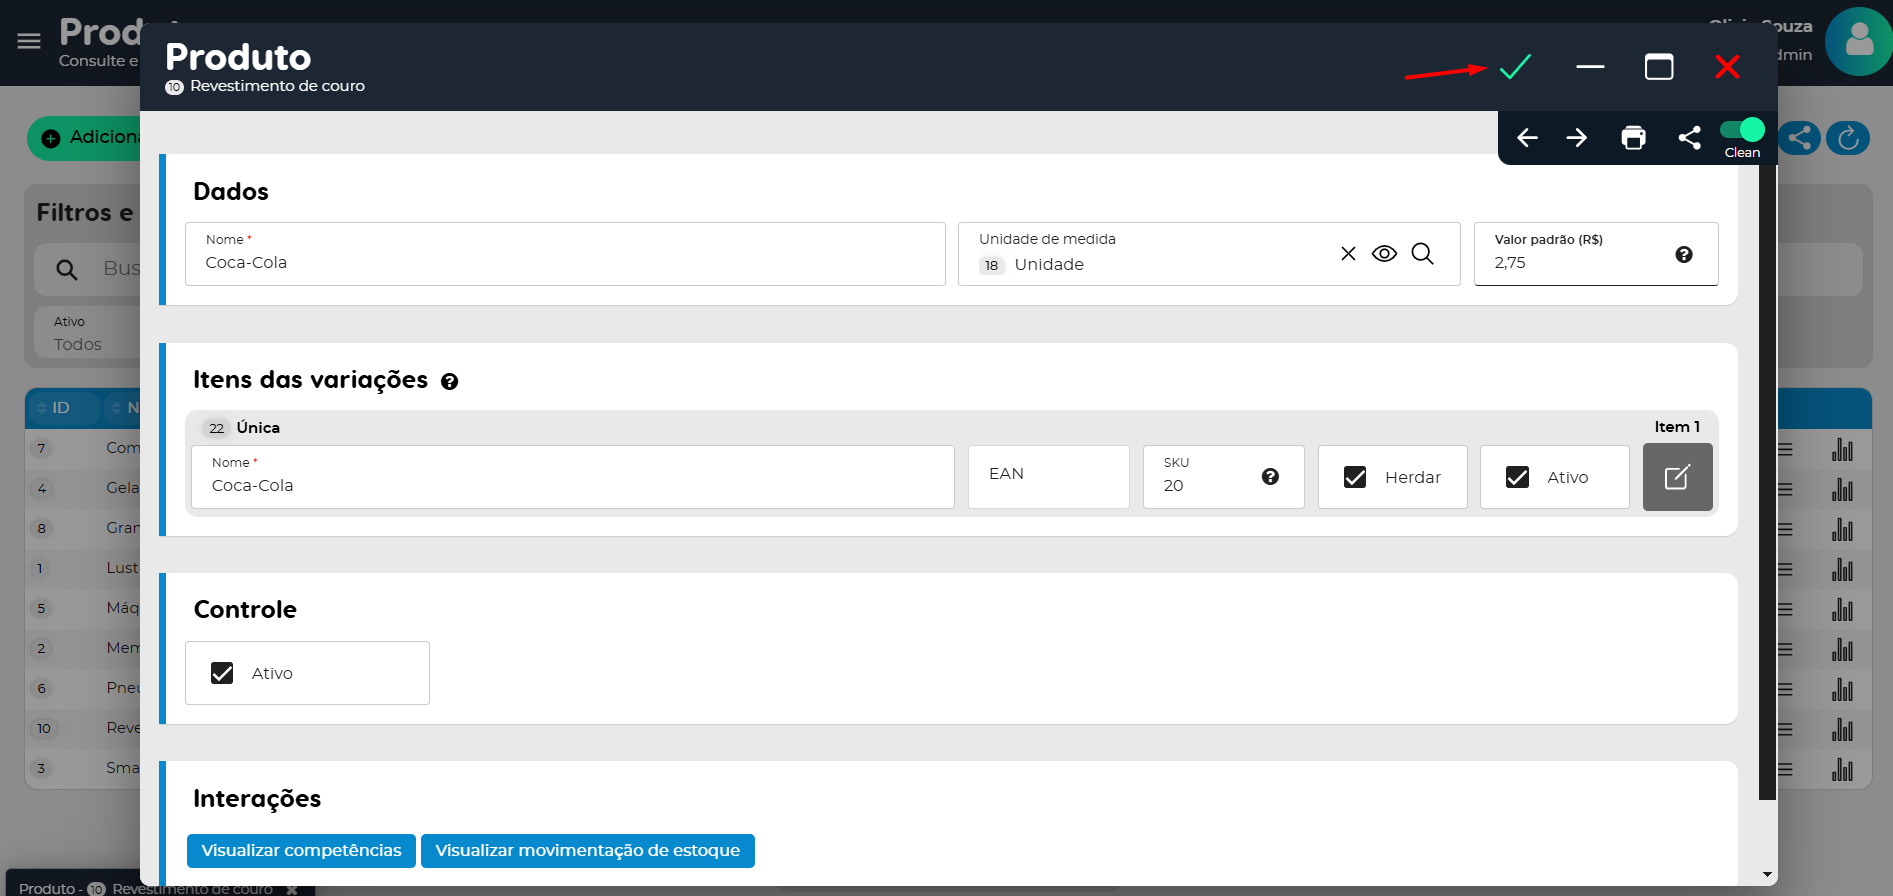
Task: Click the product Nome field in Dados
Action: coord(565,263)
